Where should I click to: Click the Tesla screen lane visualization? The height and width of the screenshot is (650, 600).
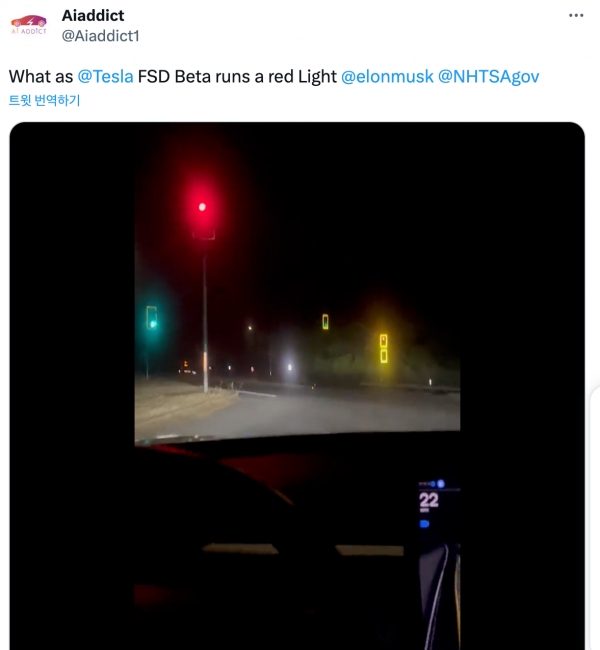tap(440, 597)
